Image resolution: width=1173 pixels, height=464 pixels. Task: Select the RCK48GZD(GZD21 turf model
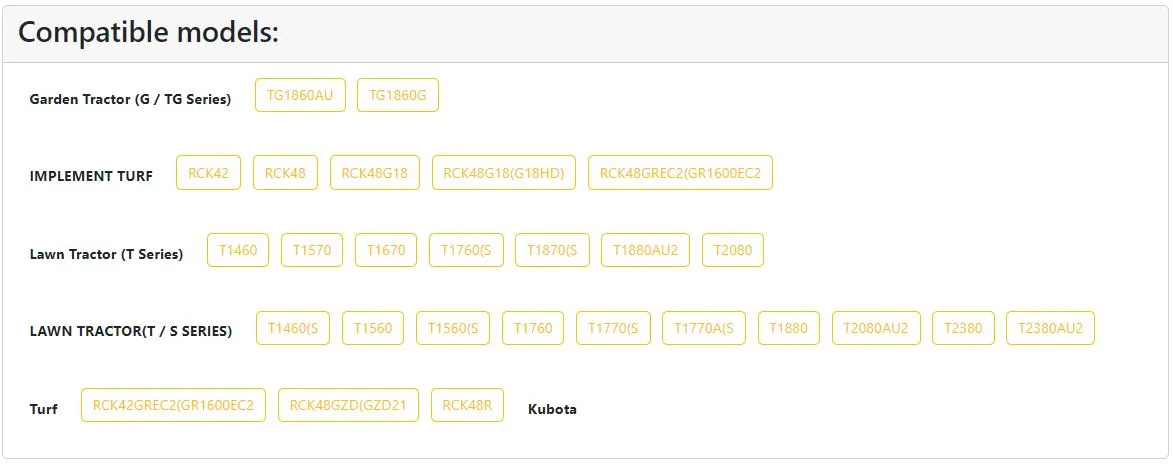[348, 405]
